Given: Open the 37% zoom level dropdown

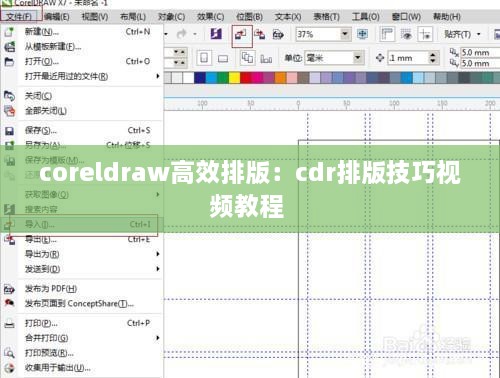Looking at the screenshot, I should click(345, 34).
